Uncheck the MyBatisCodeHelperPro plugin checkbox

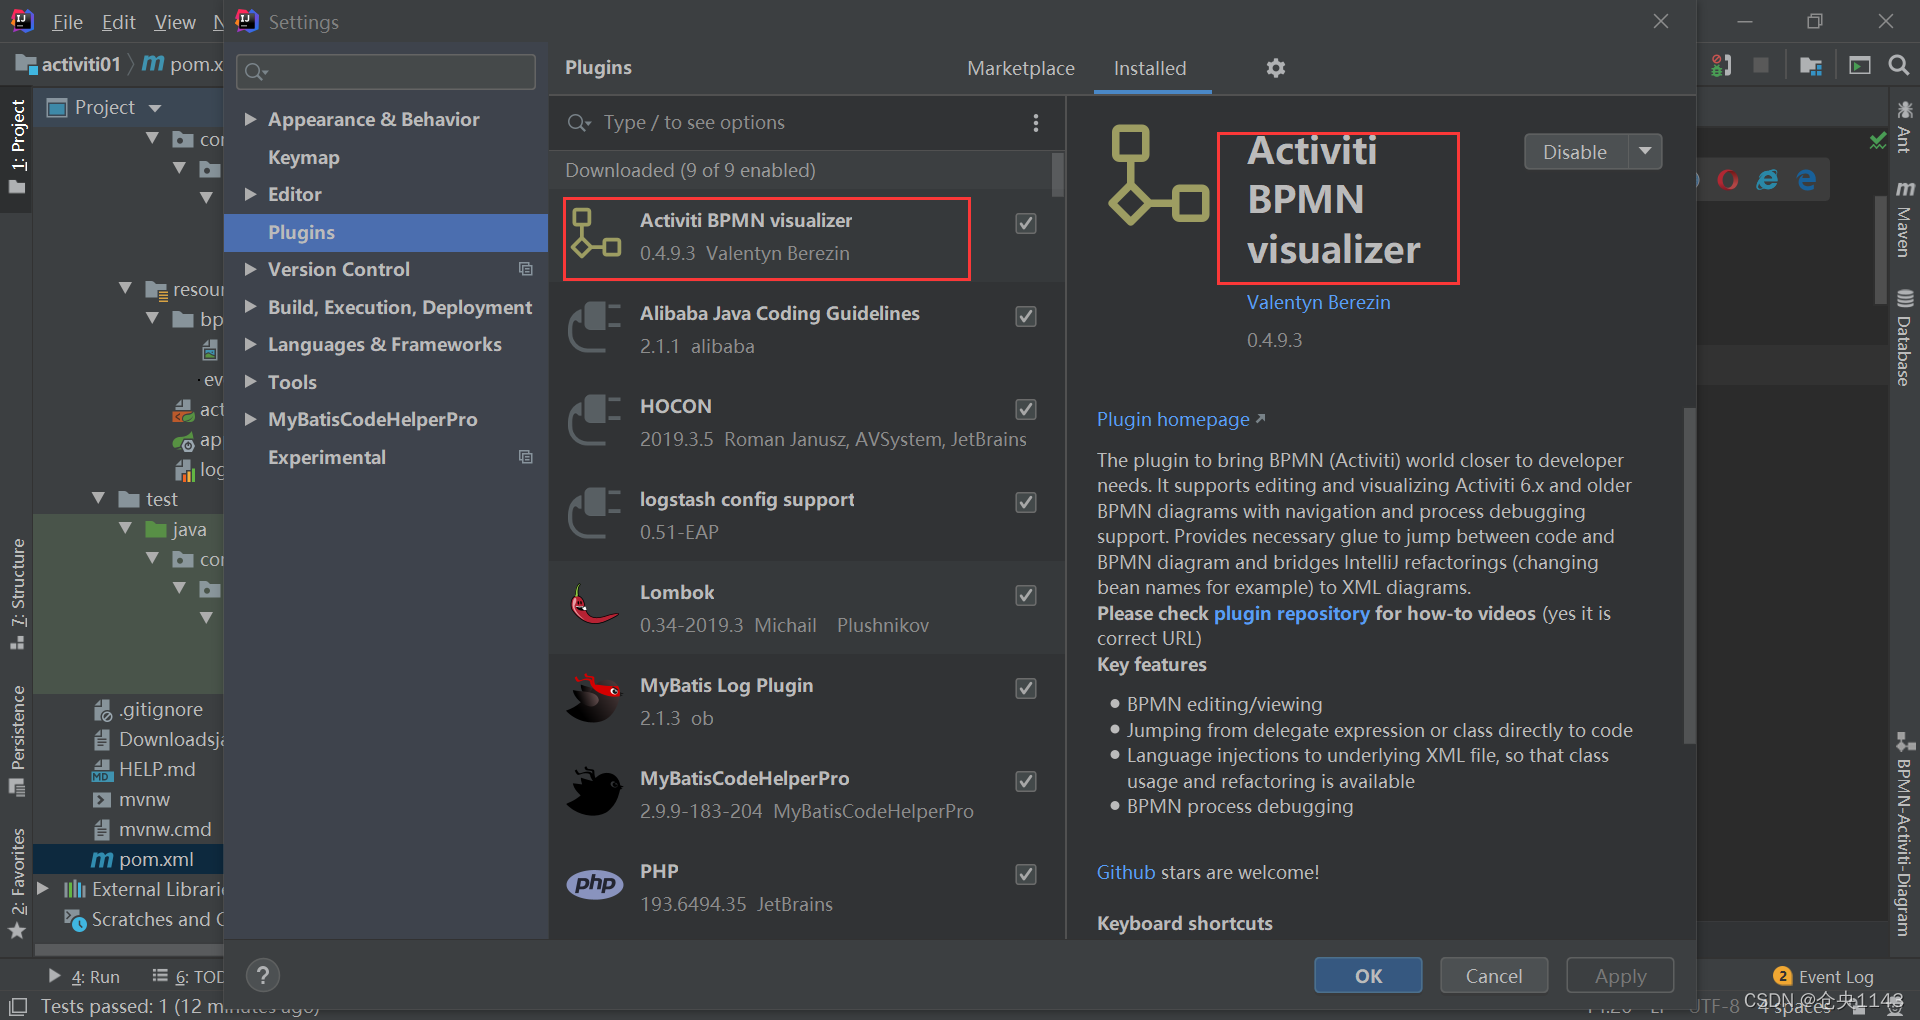click(x=1026, y=781)
